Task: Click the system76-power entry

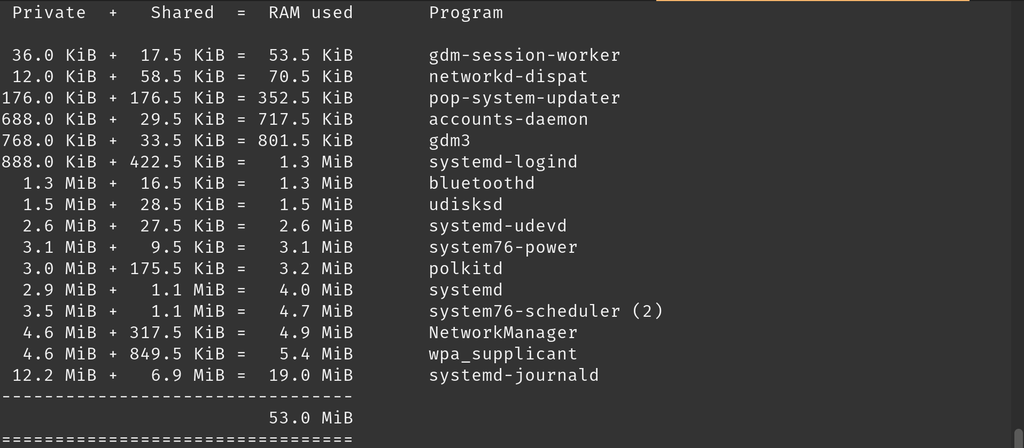Action: click(x=503, y=248)
